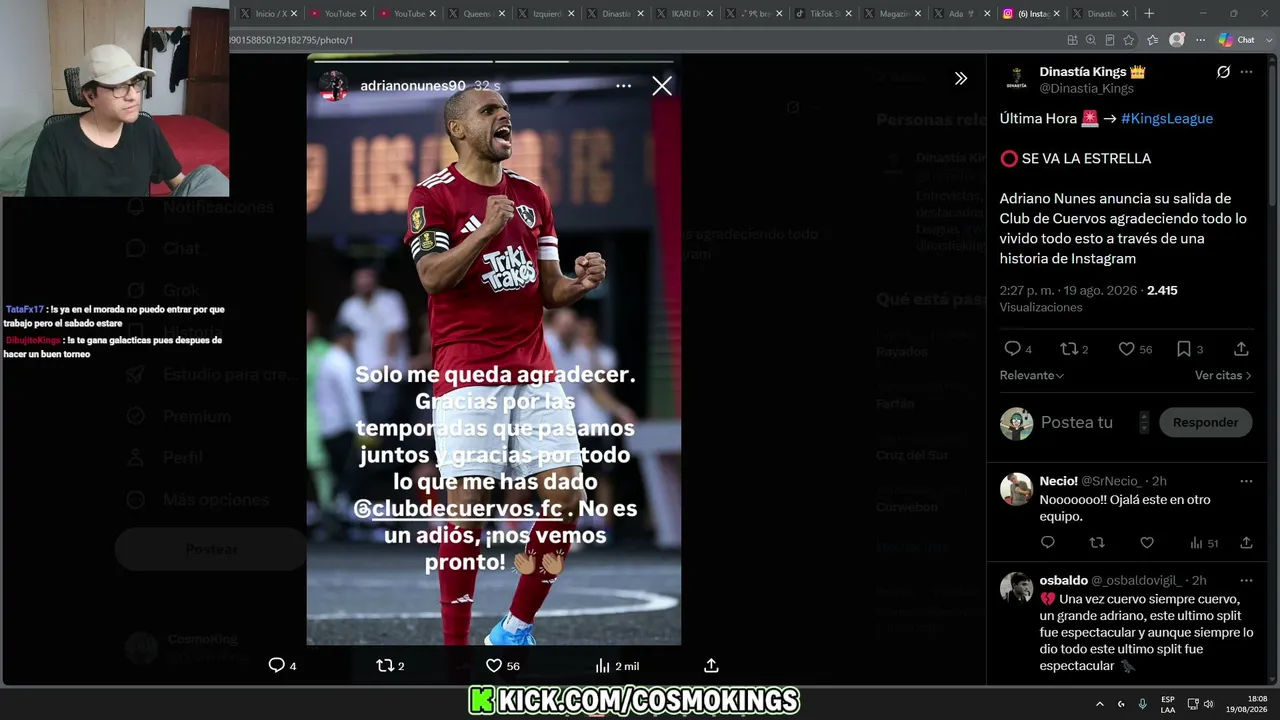The image size is (1280, 720).
Task: Switch to the Magazine tab
Action: (893, 13)
